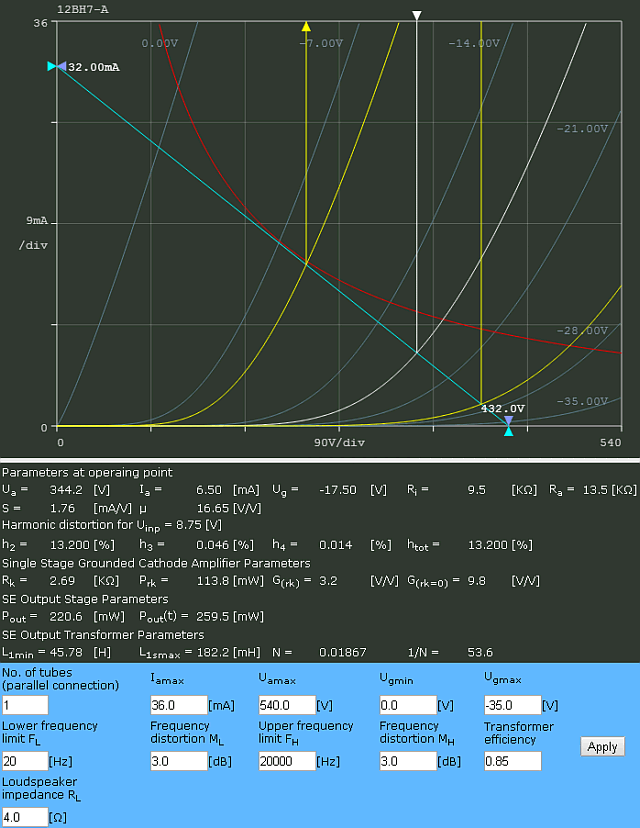
Task: Select the Ugmin input field
Action: click(x=407, y=705)
